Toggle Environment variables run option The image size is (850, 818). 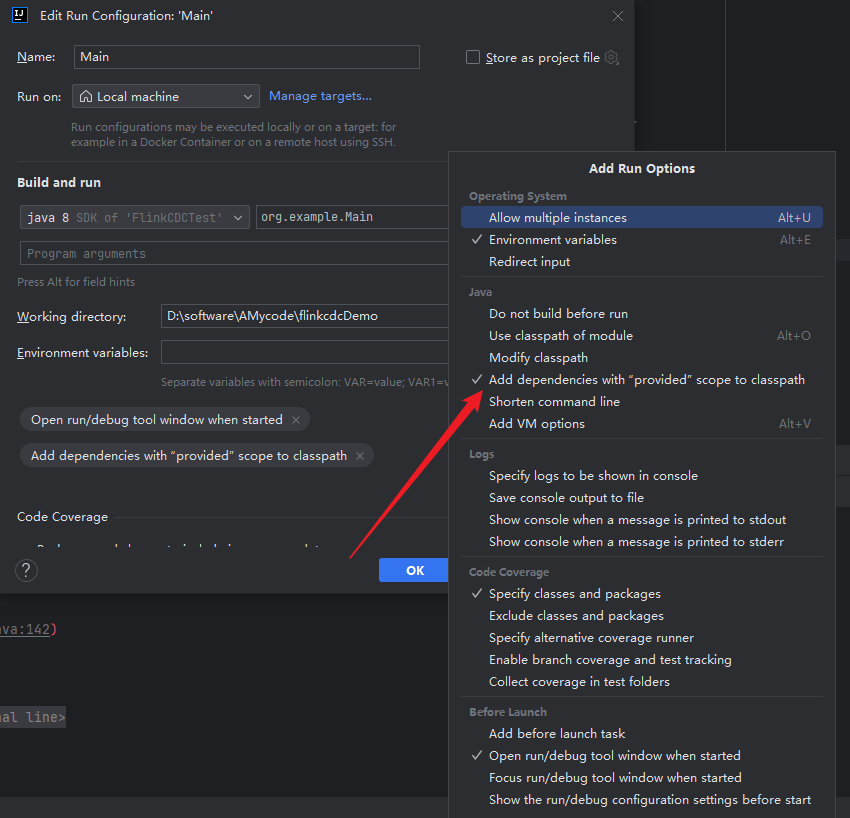pyautogui.click(x=552, y=240)
